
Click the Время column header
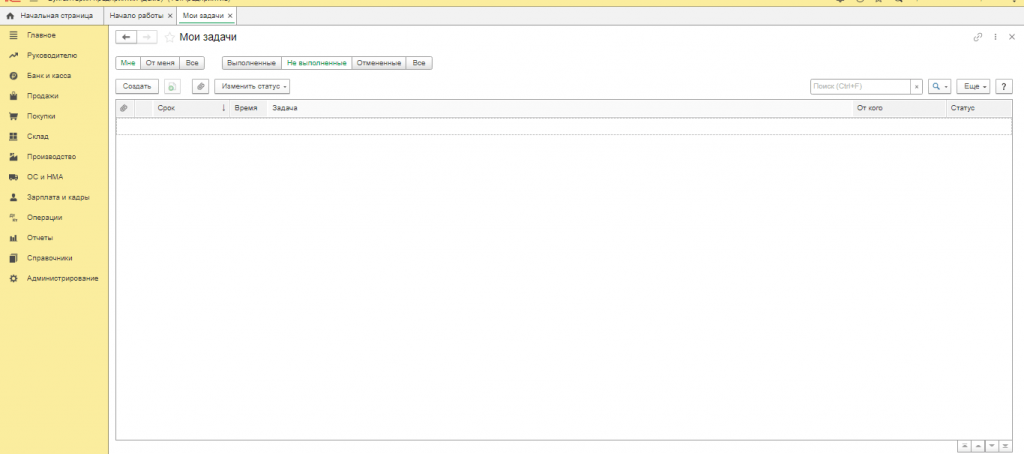point(248,108)
